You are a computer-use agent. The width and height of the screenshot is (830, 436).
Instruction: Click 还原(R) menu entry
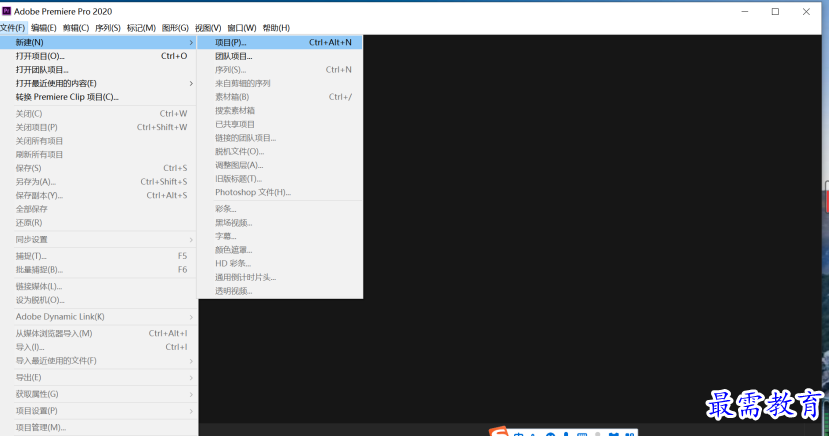(x=99, y=223)
